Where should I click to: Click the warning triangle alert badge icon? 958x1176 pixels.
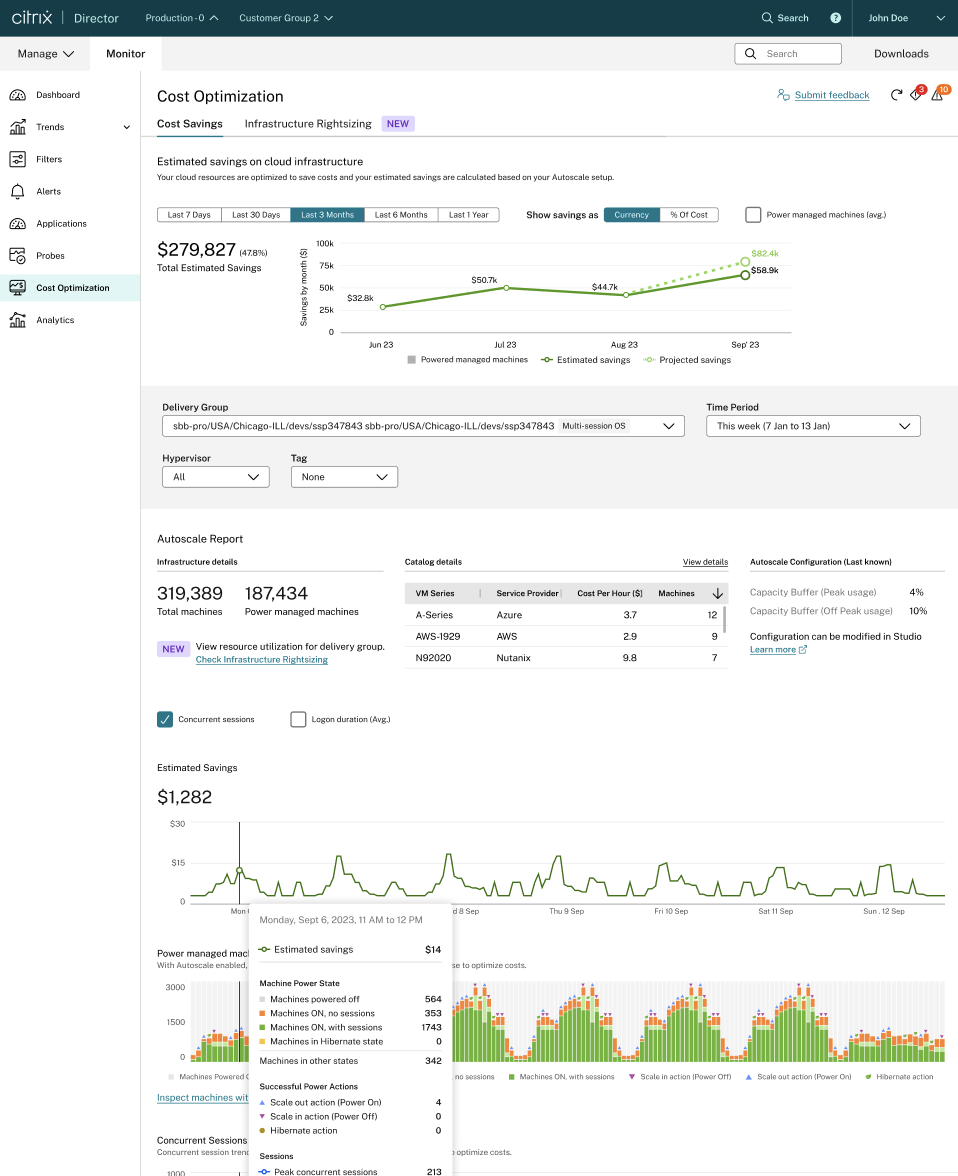point(937,95)
